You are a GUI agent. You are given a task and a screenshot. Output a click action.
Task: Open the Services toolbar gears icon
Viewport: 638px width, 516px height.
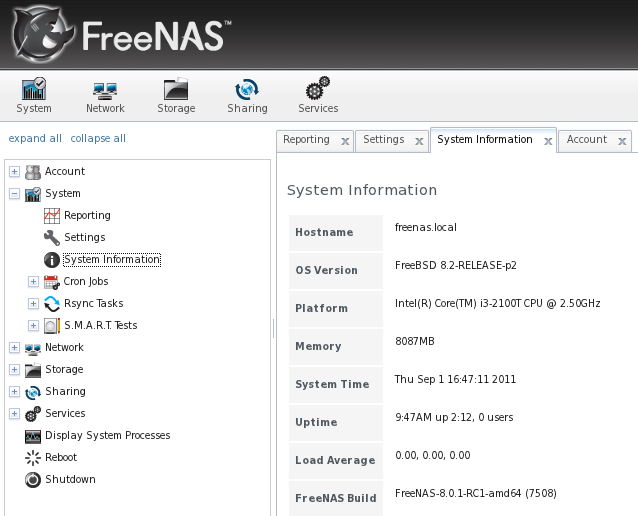318,88
